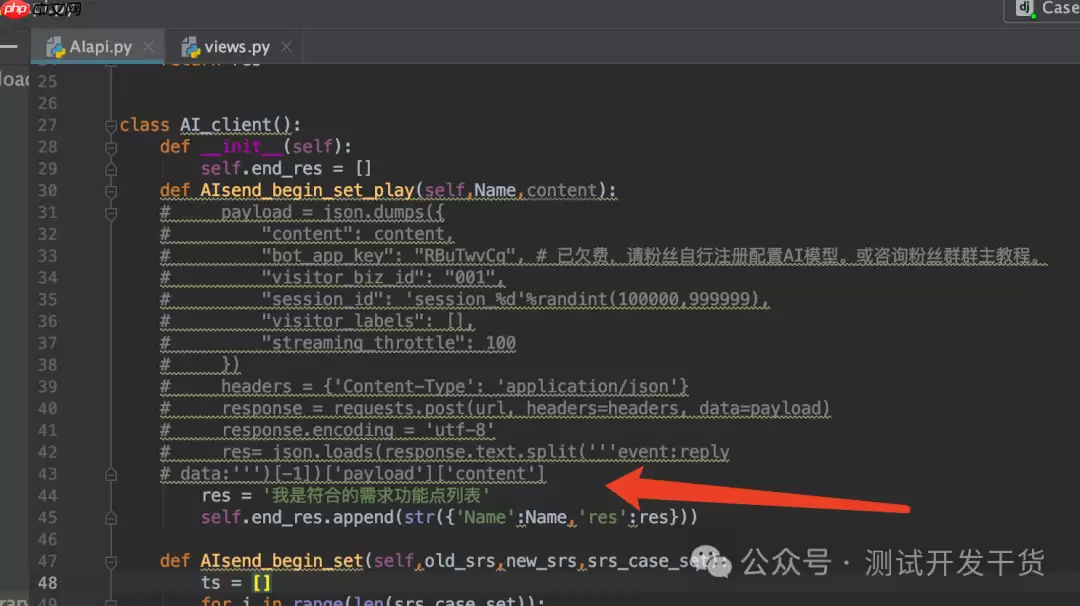Collapse the __init__ method fold arrow
Image resolution: width=1080 pixels, height=606 pixels.
110,147
